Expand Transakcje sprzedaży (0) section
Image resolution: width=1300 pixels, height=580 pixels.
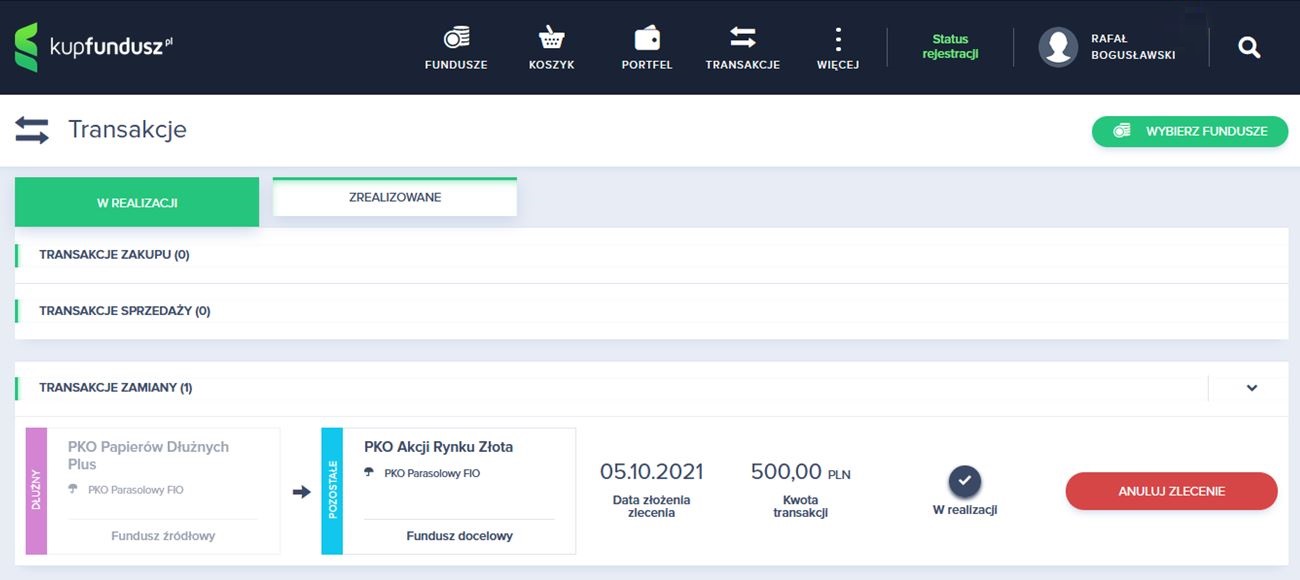point(651,311)
